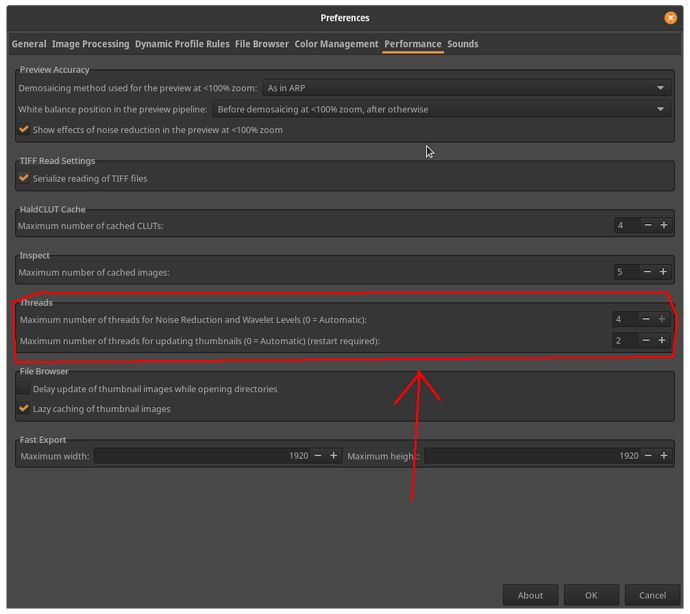
Task: Increase maximum number of cached CLUTs
Action: [x=663, y=226]
